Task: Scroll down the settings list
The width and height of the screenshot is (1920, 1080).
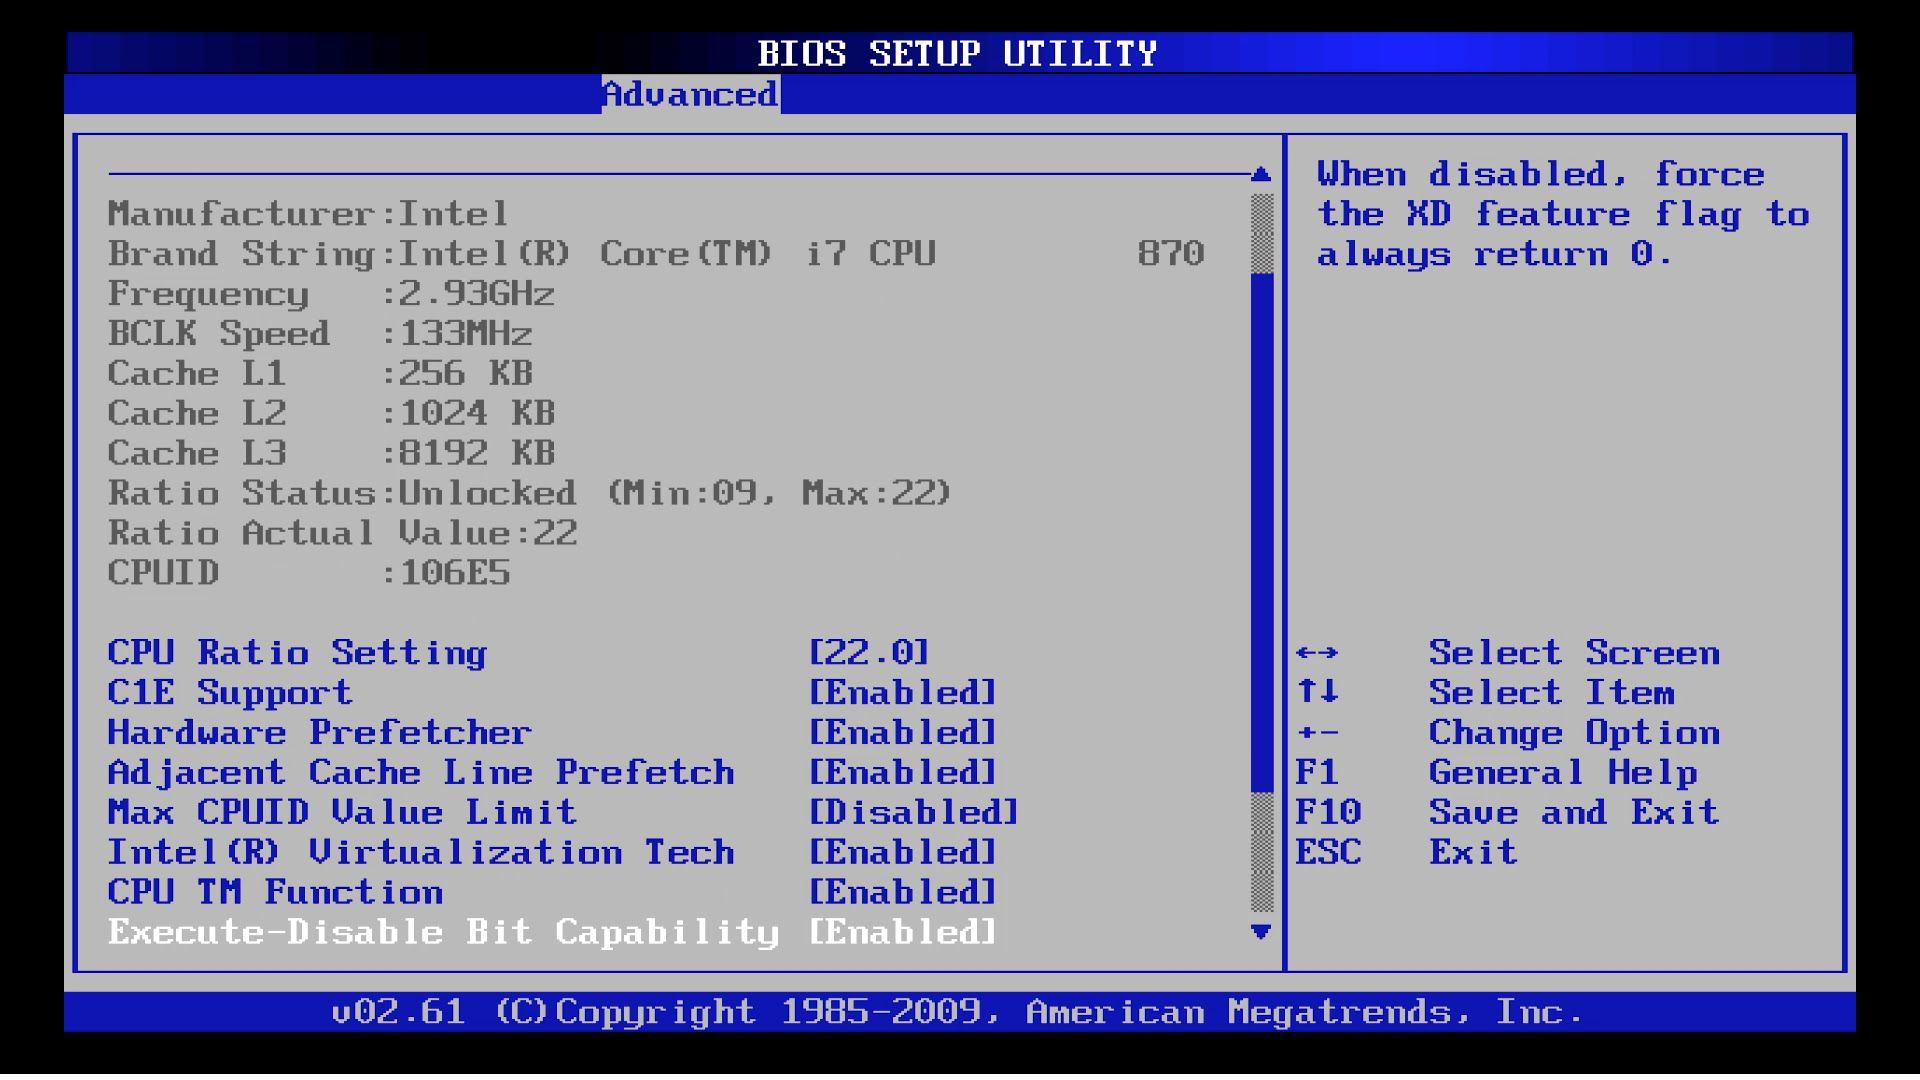Action: click(x=1261, y=934)
